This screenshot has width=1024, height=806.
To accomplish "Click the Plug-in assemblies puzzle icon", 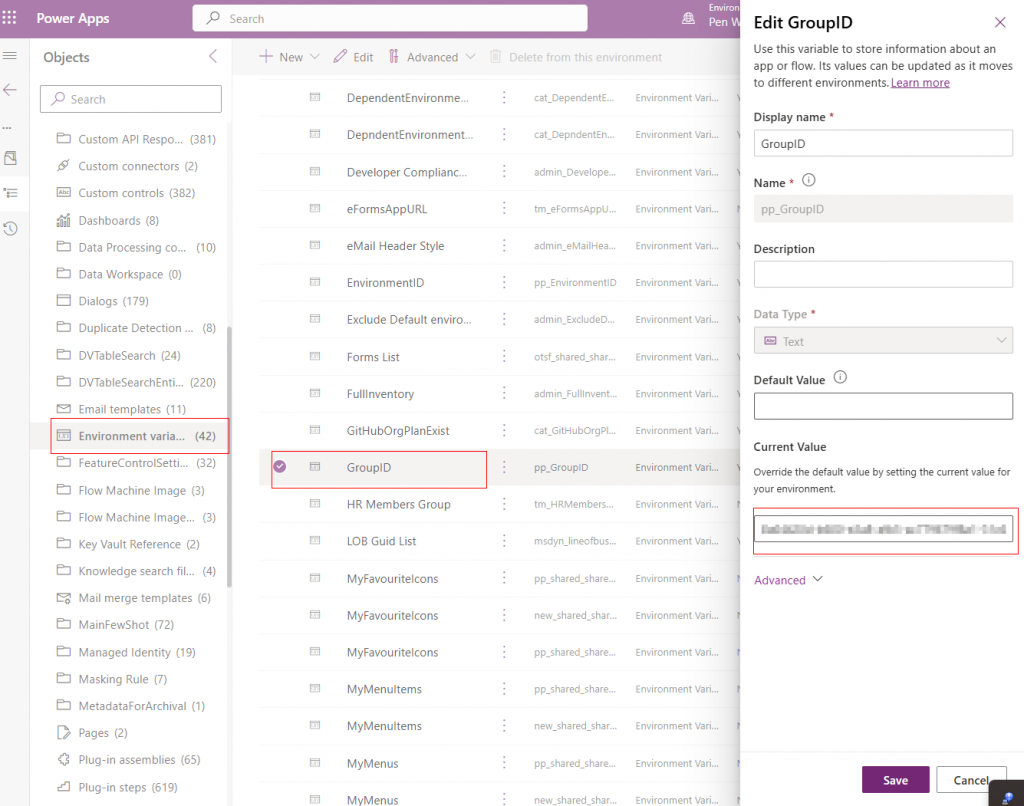I will pos(63,760).
